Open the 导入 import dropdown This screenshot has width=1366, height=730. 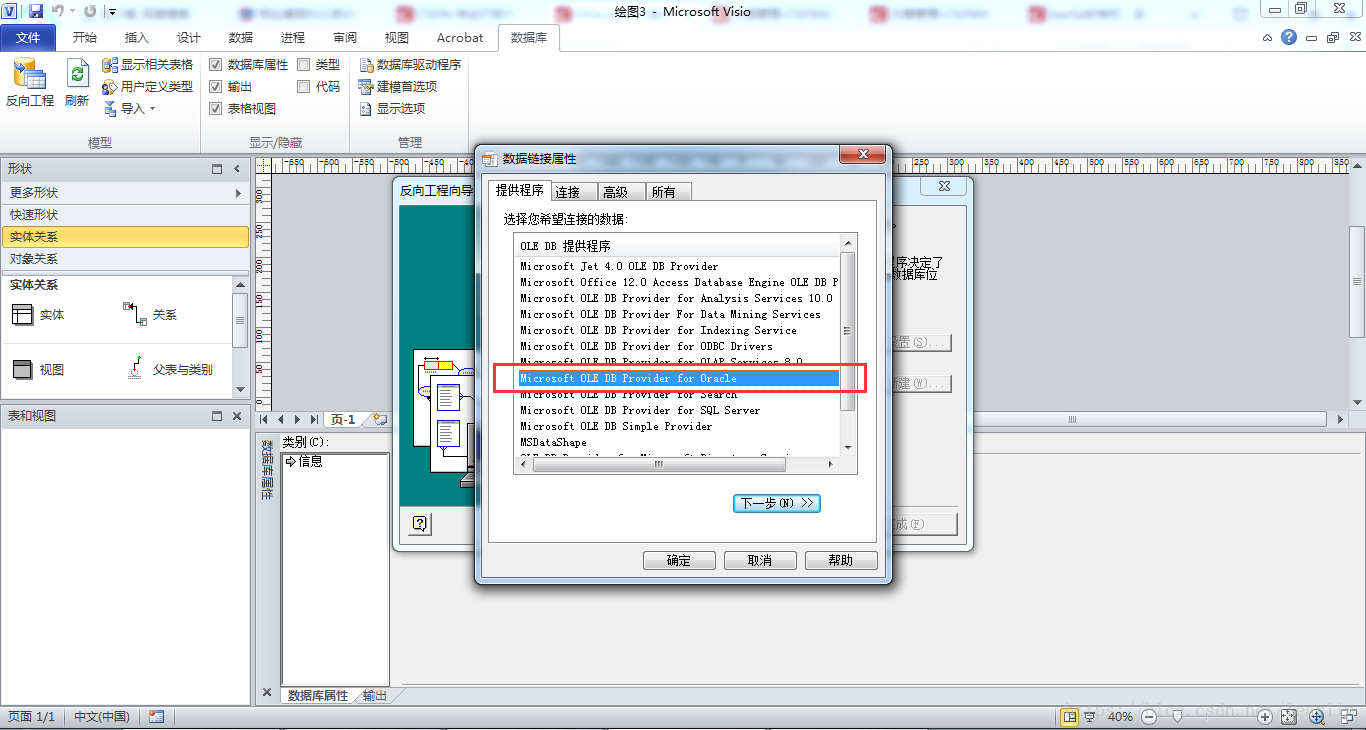coord(130,108)
